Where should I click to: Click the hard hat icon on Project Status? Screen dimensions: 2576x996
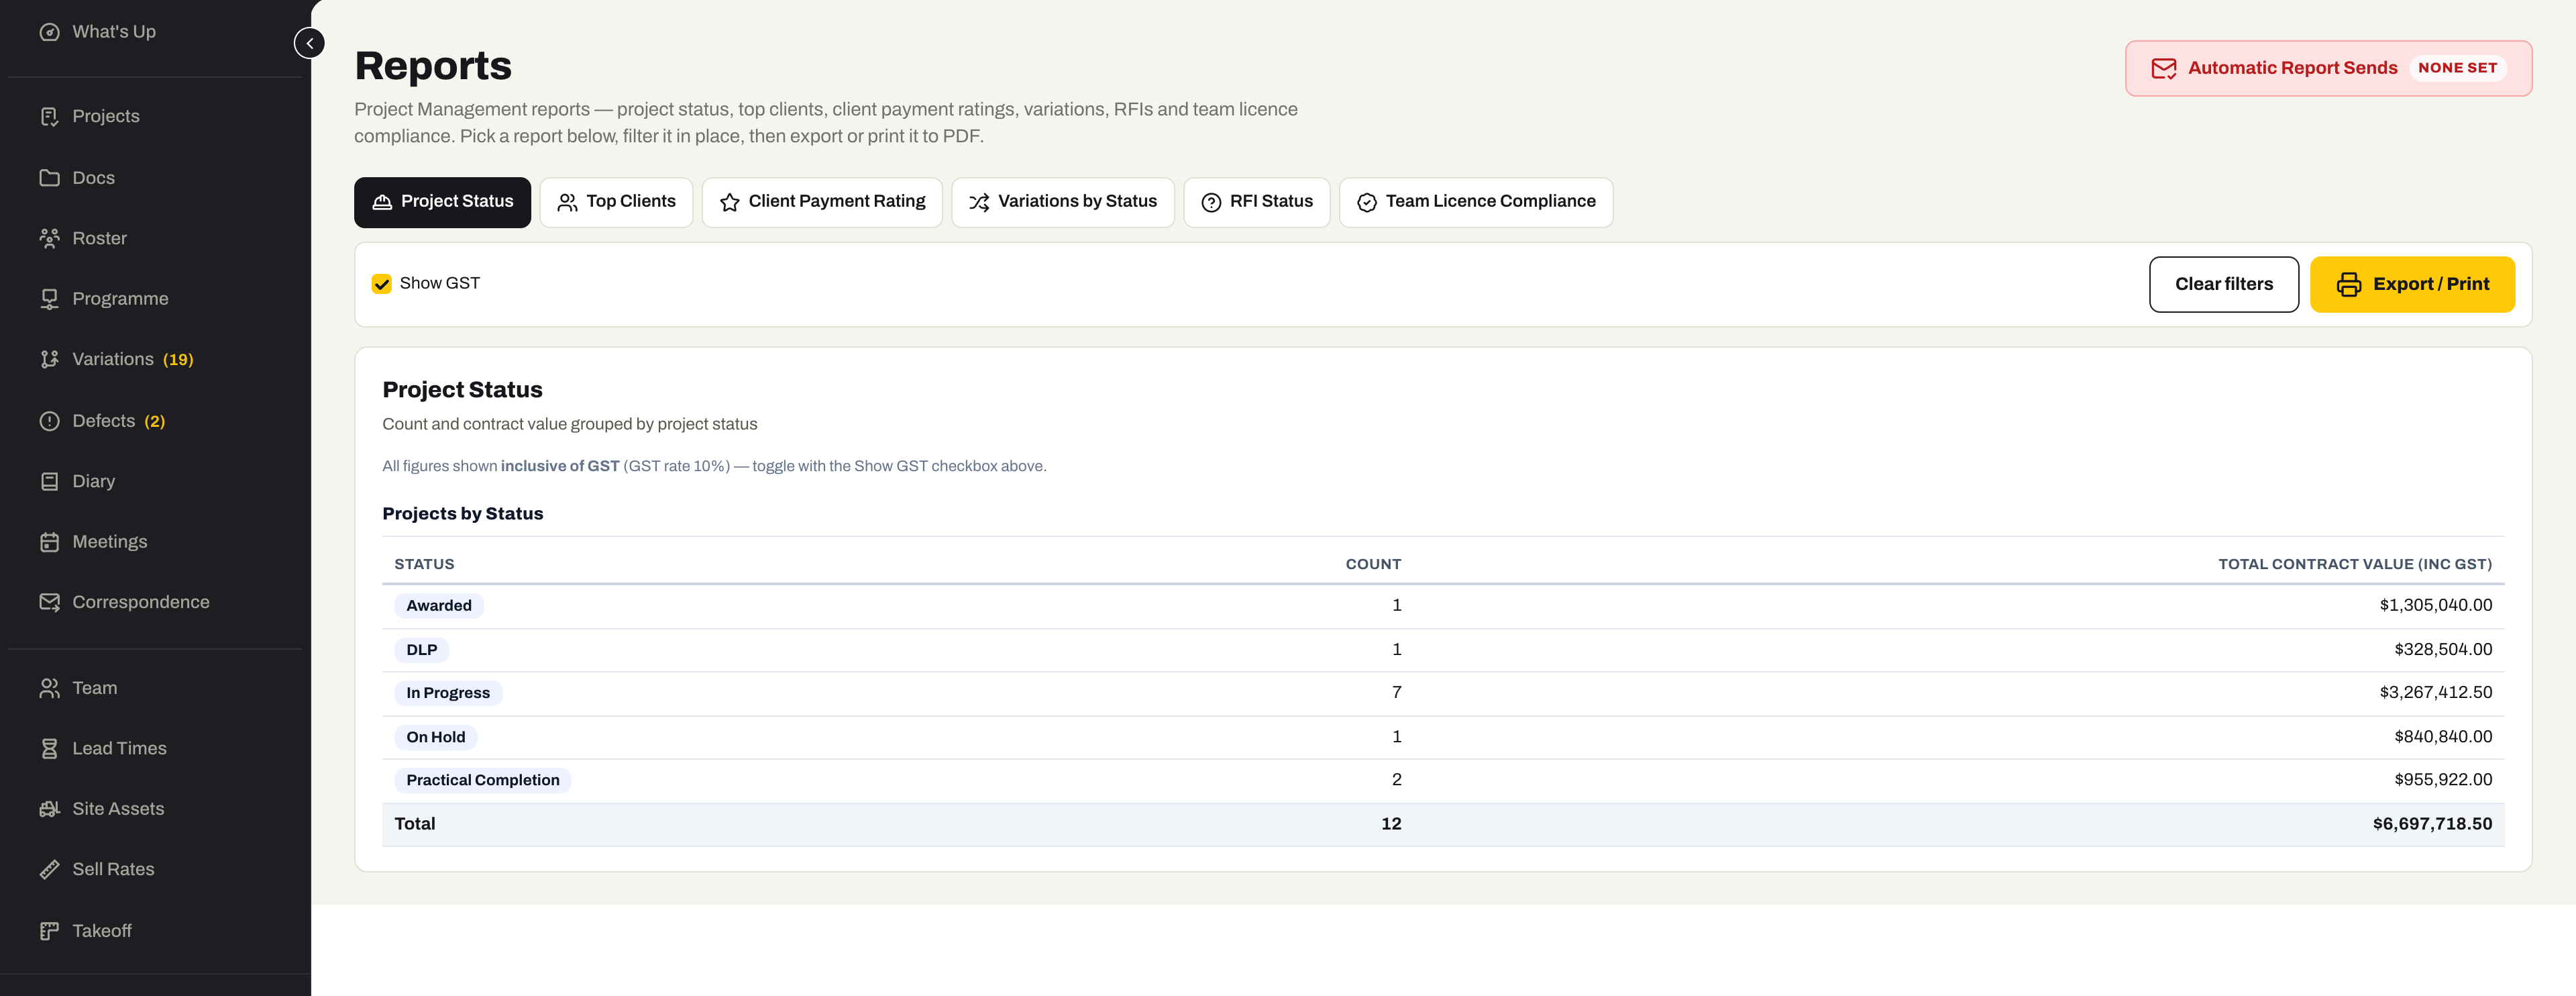point(382,202)
